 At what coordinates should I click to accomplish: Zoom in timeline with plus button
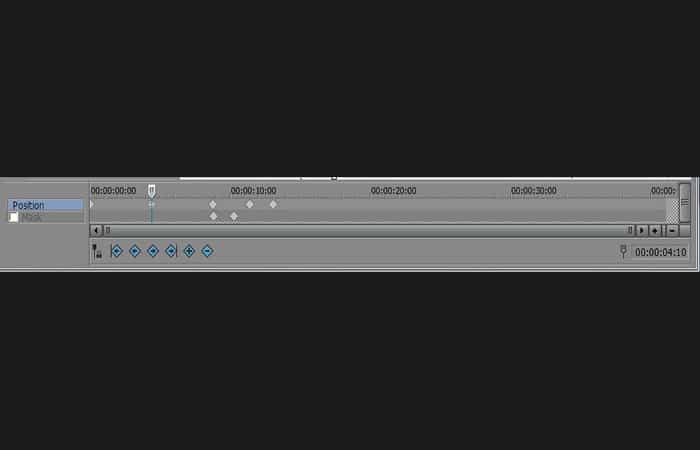pyautogui.click(x=655, y=231)
